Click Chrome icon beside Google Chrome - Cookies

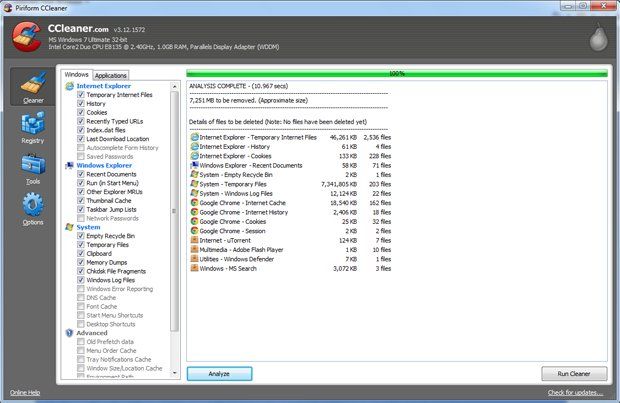coord(194,221)
